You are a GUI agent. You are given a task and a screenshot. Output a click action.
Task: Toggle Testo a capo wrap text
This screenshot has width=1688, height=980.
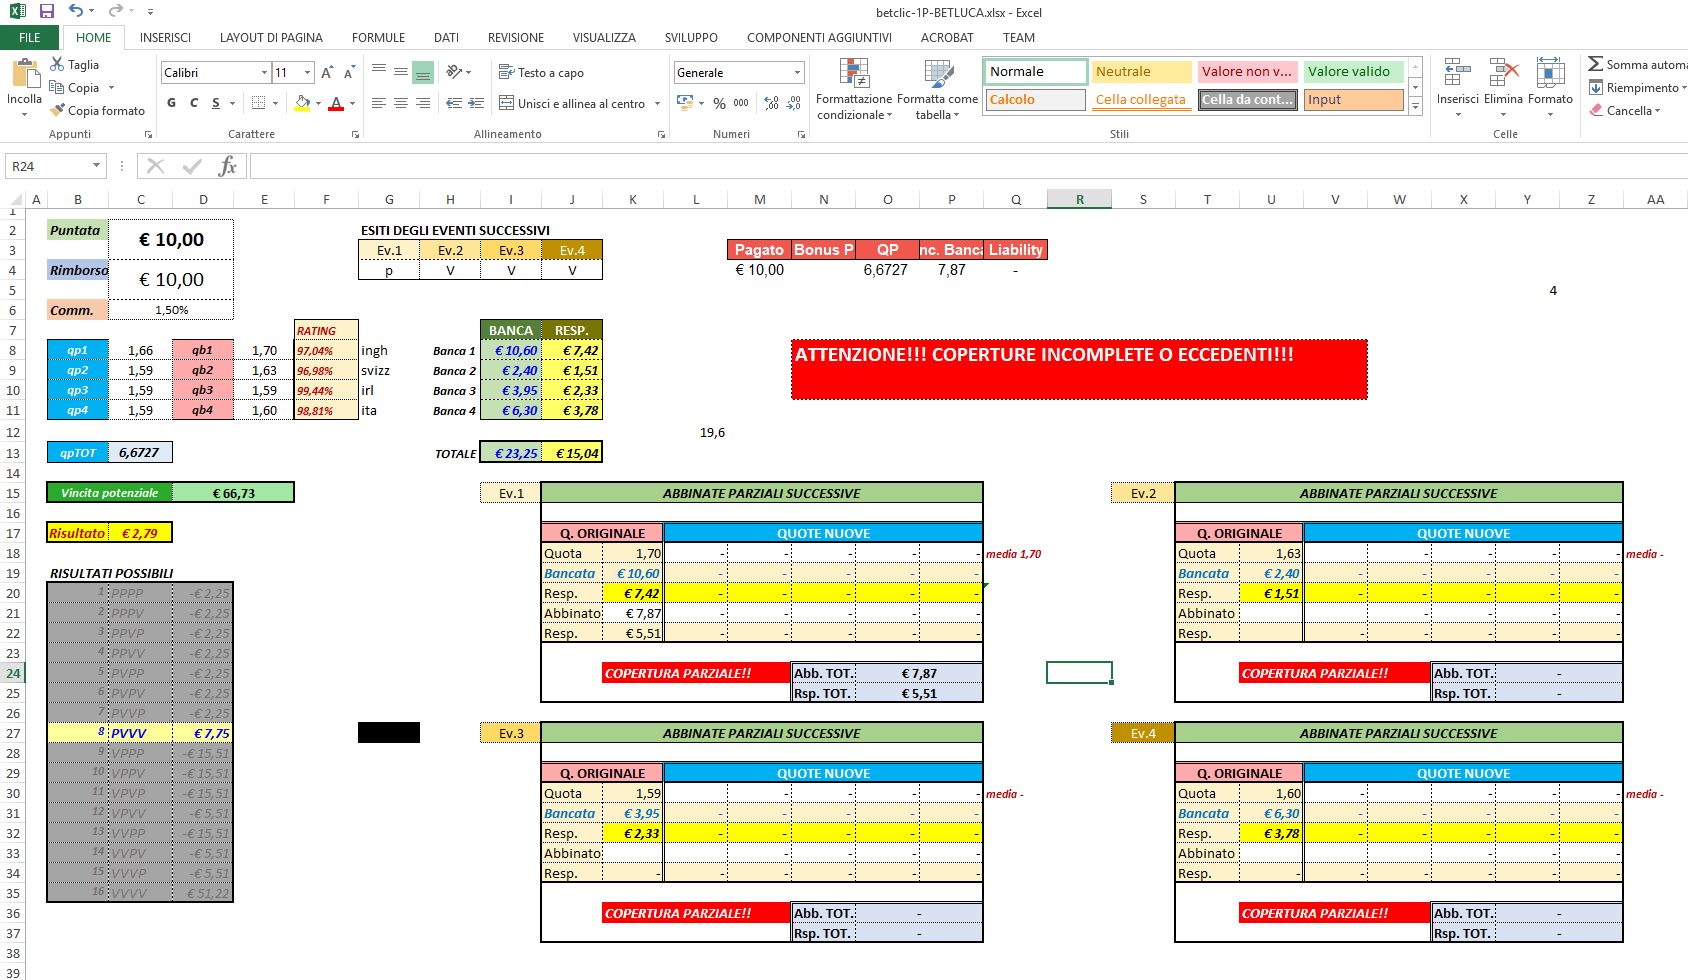pyautogui.click(x=541, y=72)
